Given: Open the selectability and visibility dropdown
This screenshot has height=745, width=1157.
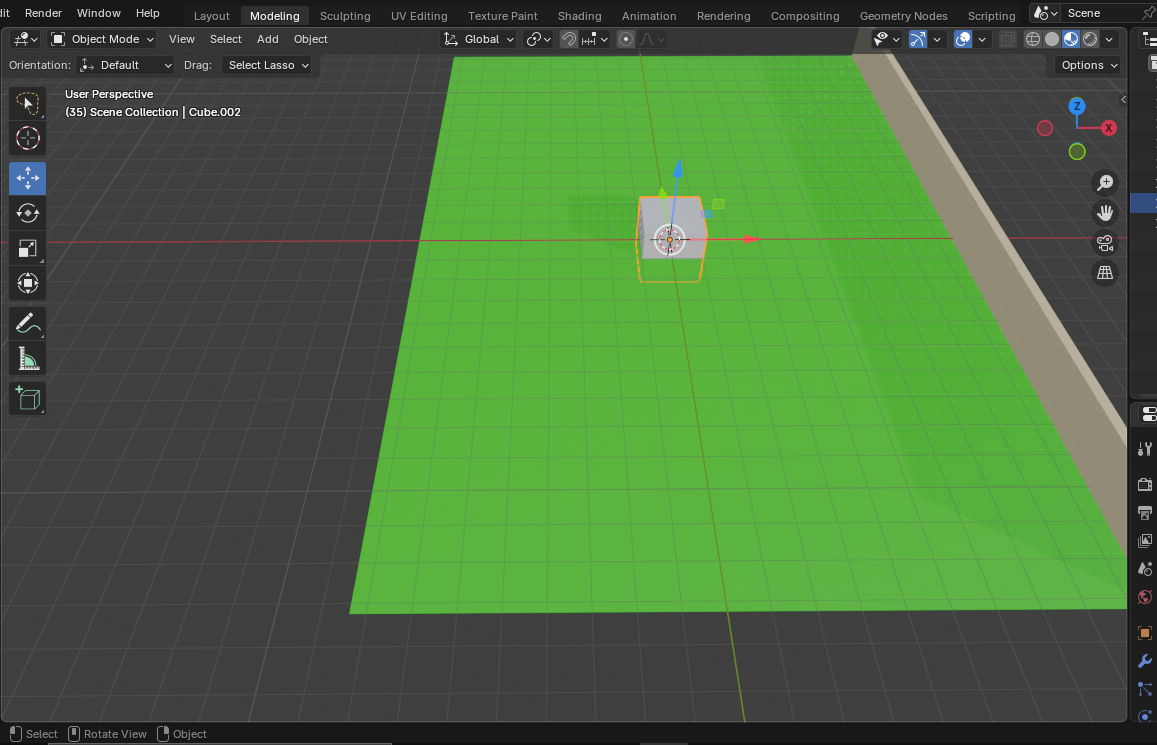Looking at the screenshot, I should tap(886, 39).
